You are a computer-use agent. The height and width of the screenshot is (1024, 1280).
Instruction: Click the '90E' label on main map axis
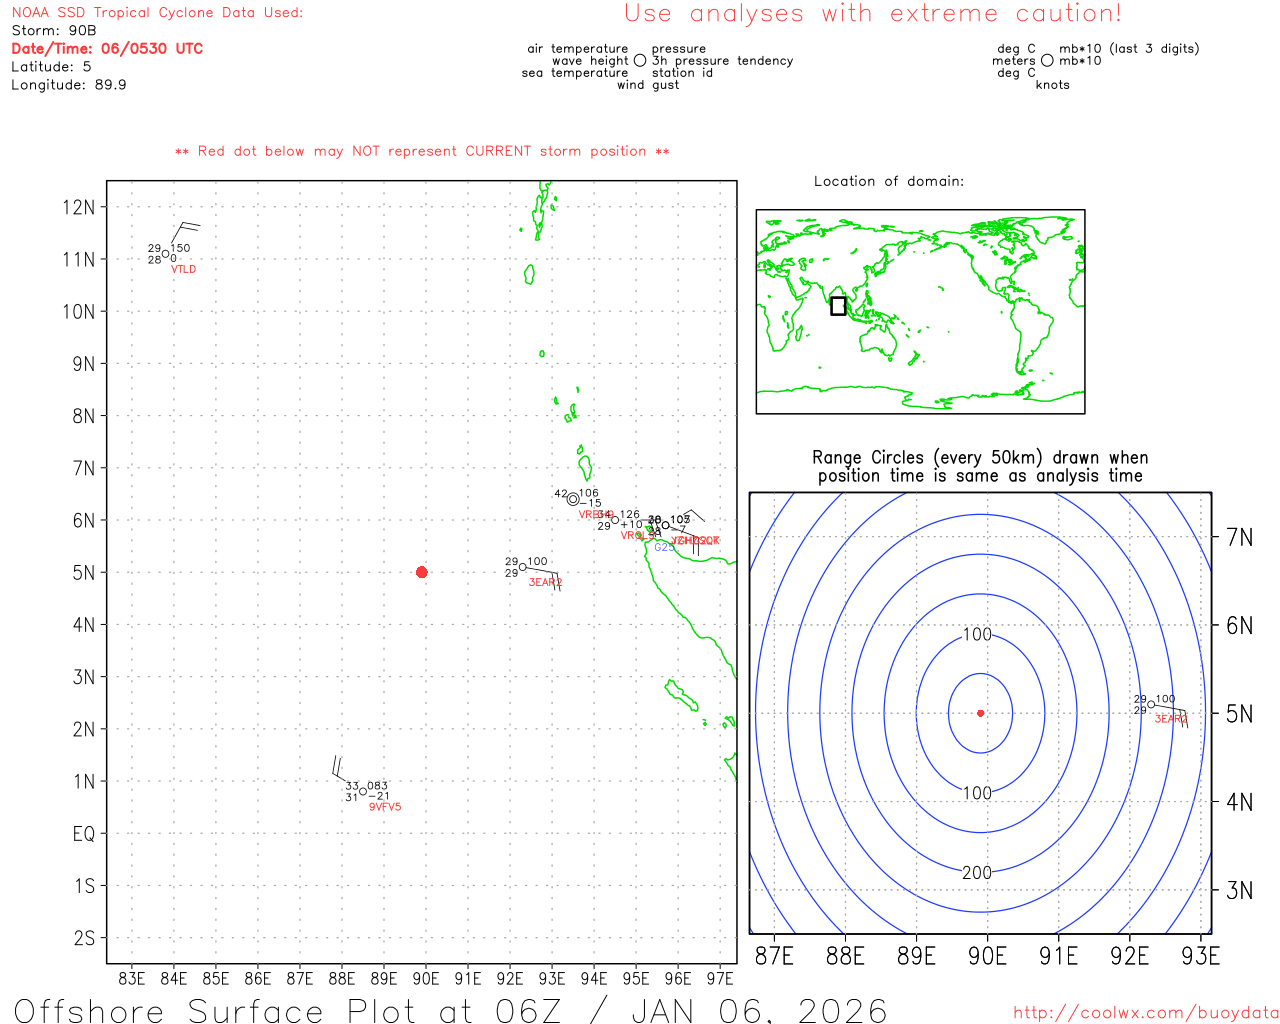point(426,978)
